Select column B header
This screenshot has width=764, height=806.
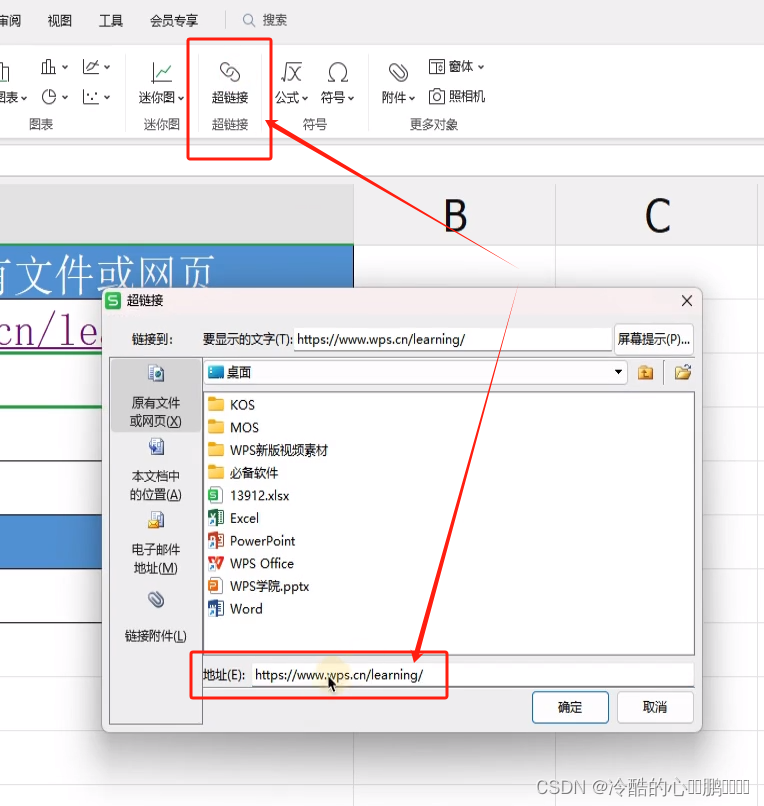455,215
